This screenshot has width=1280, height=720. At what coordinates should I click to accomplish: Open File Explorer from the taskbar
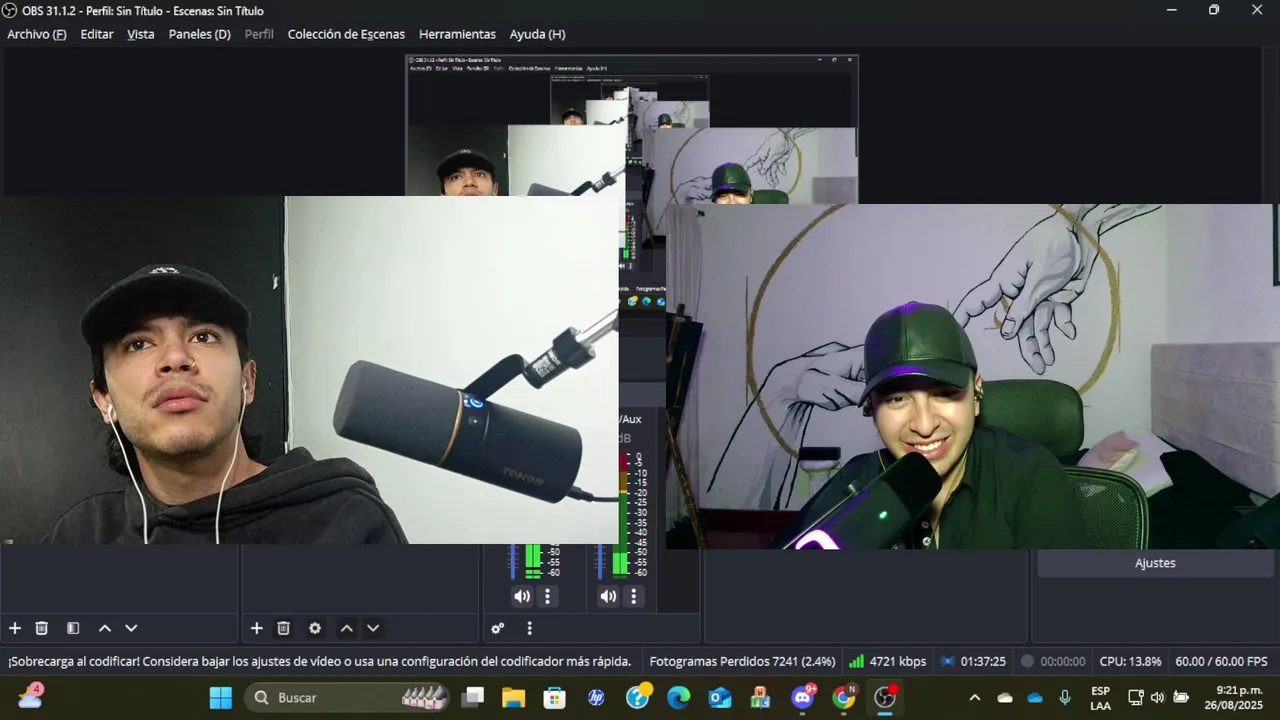[x=513, y=697]
